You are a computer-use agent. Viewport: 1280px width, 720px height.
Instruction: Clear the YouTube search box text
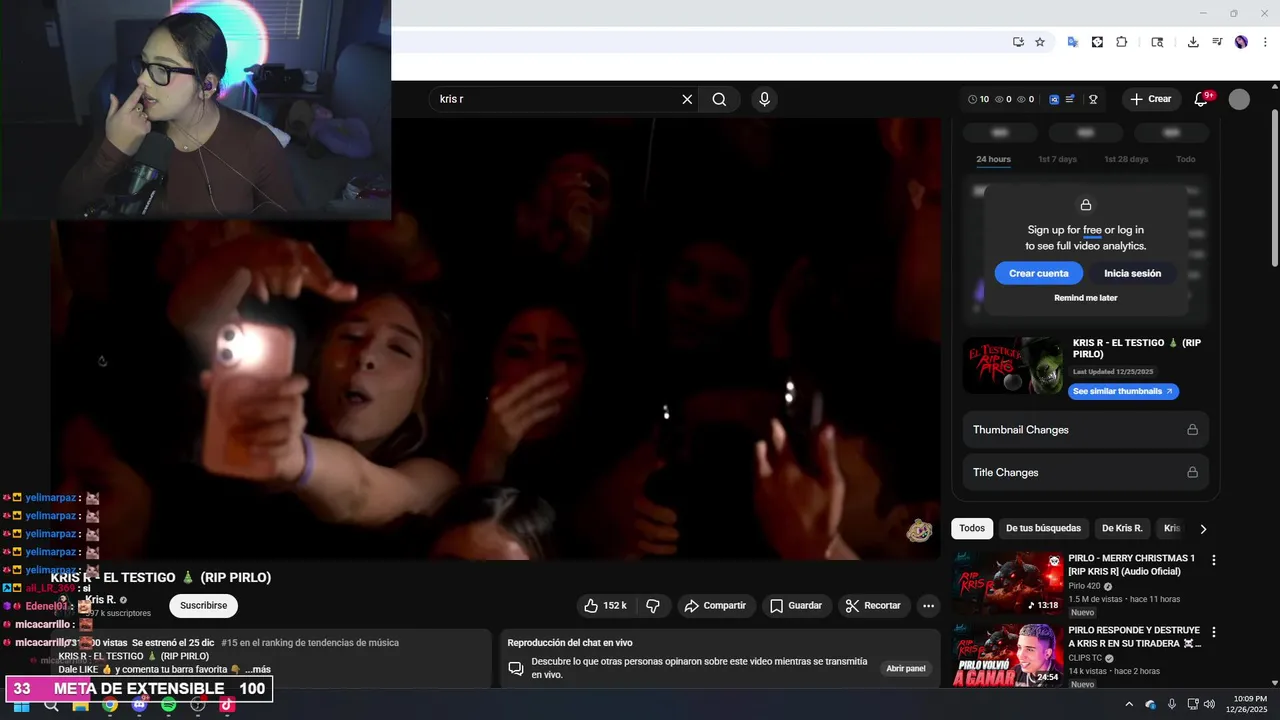tap(687, 99)
